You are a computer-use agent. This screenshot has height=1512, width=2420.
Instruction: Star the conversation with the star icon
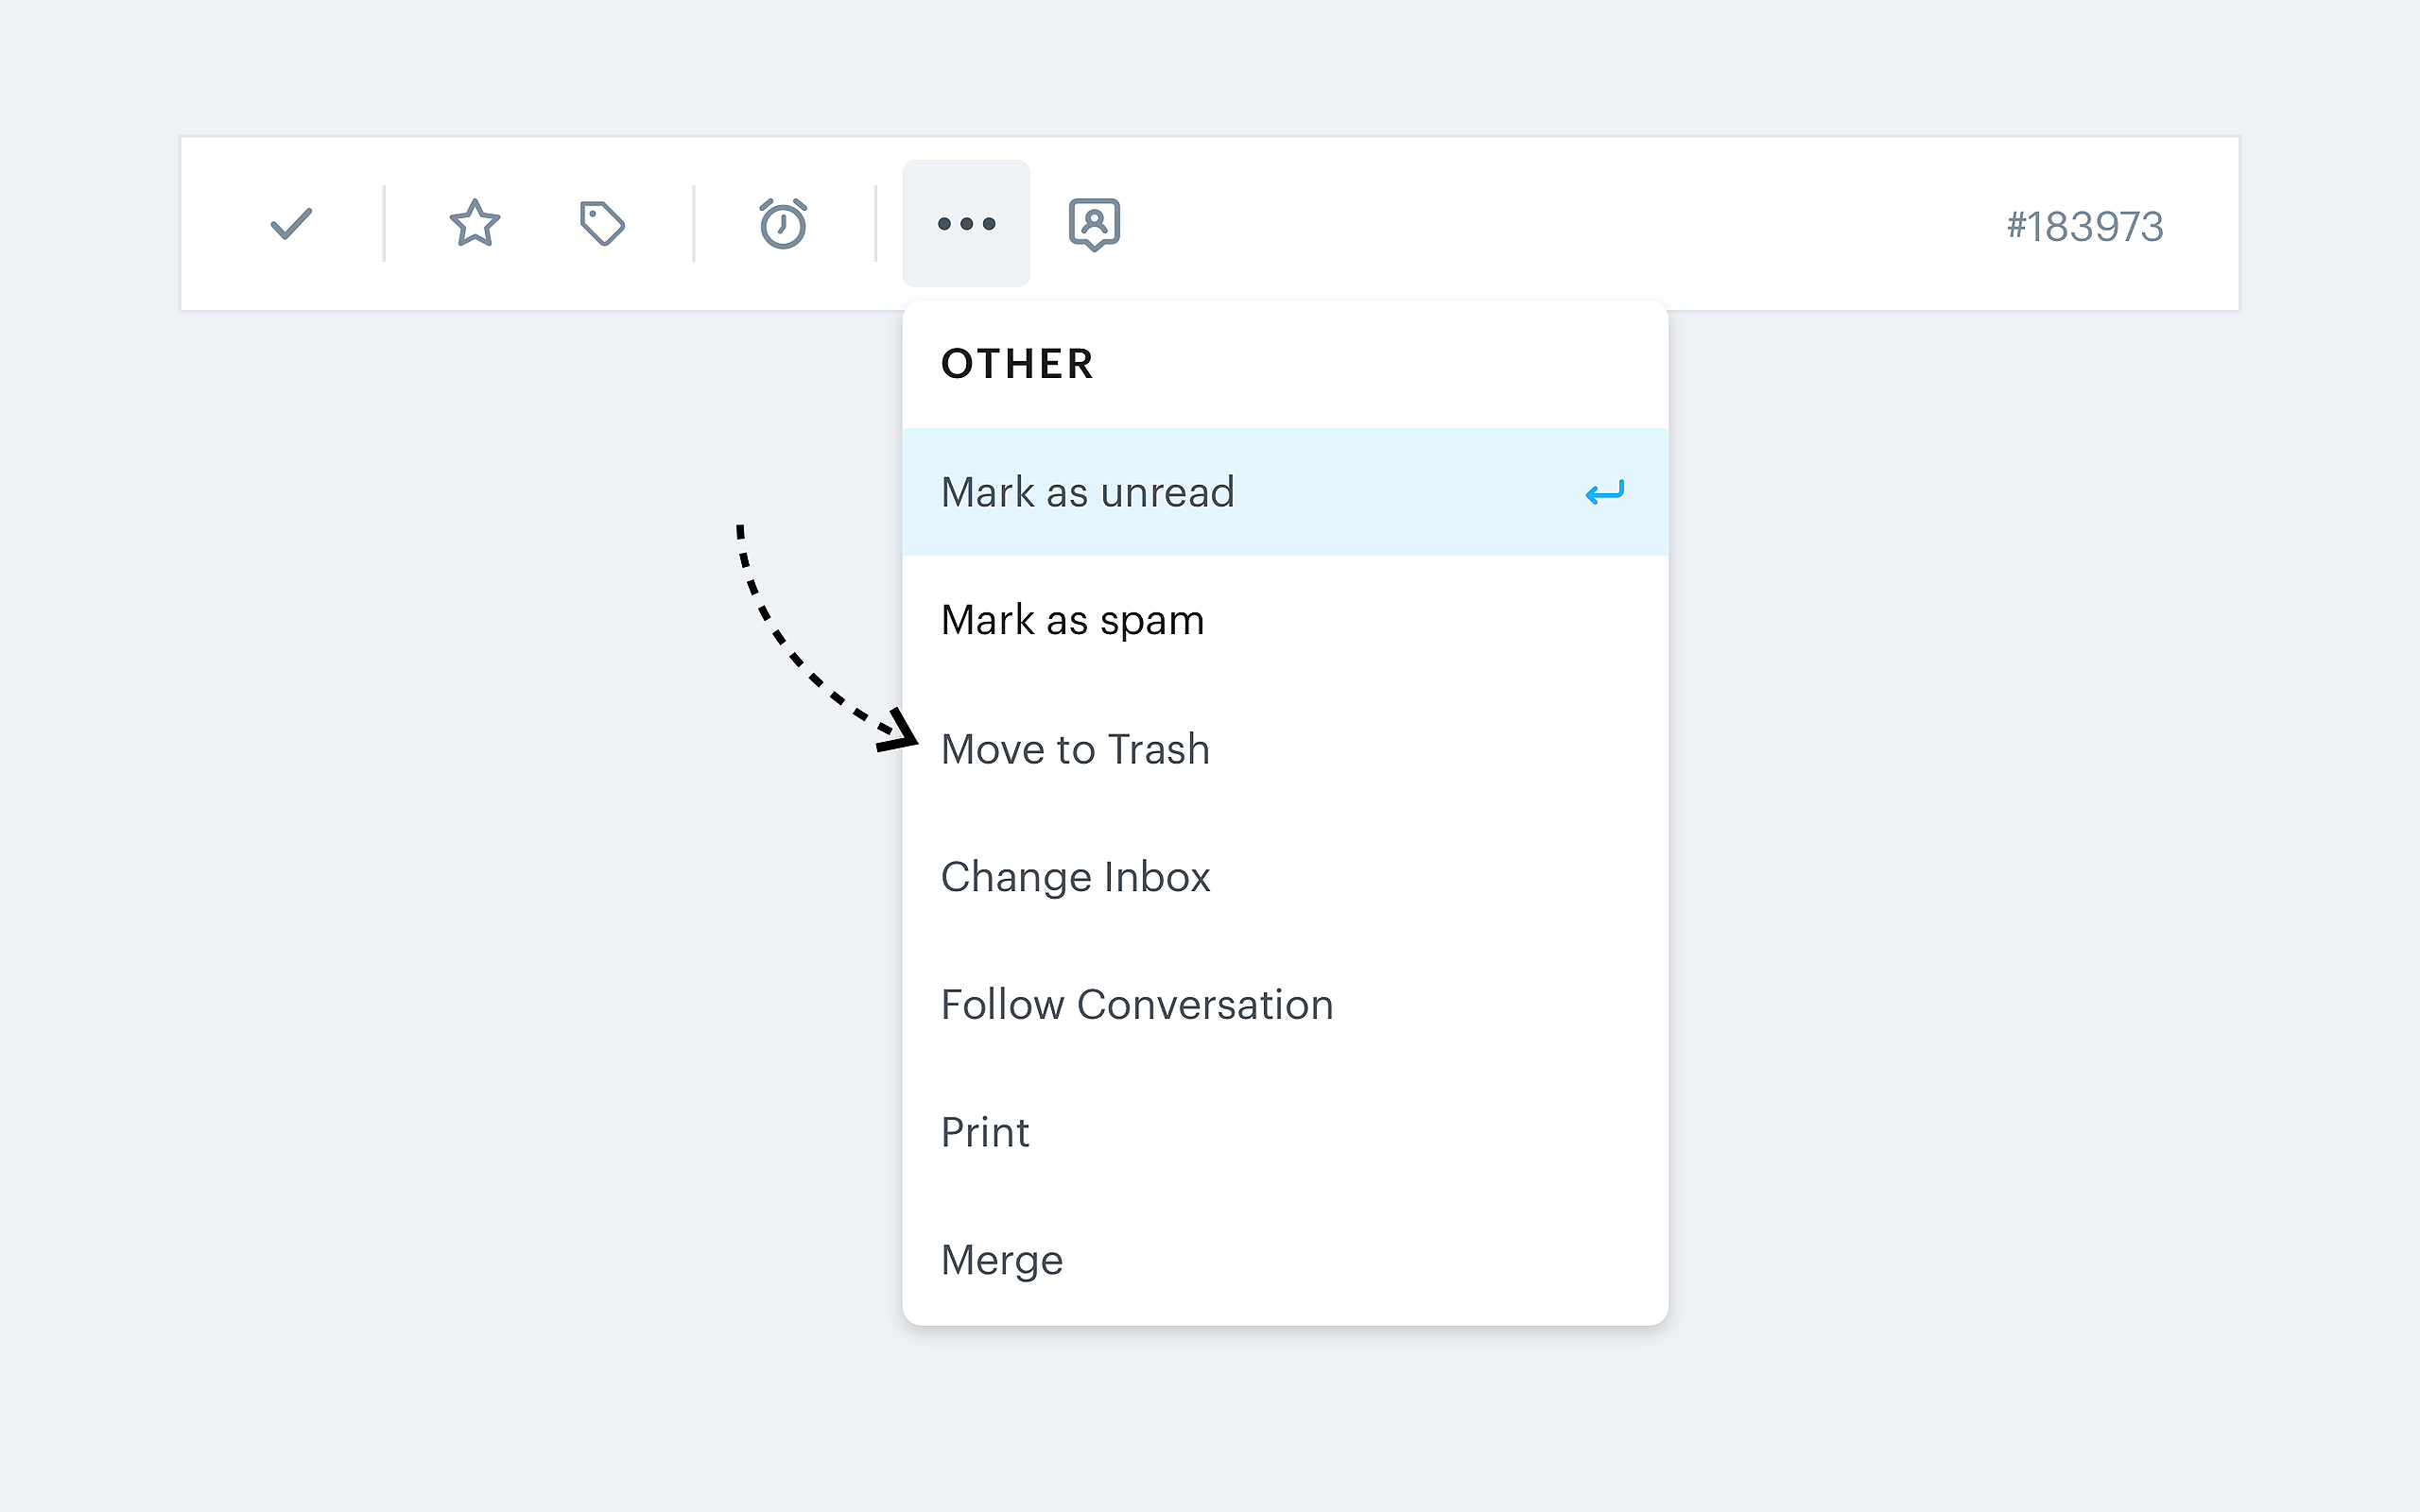click(x=474, y=224)
